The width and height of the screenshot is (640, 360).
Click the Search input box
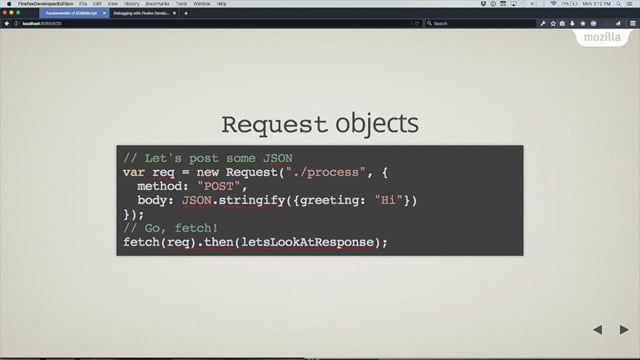480,24
